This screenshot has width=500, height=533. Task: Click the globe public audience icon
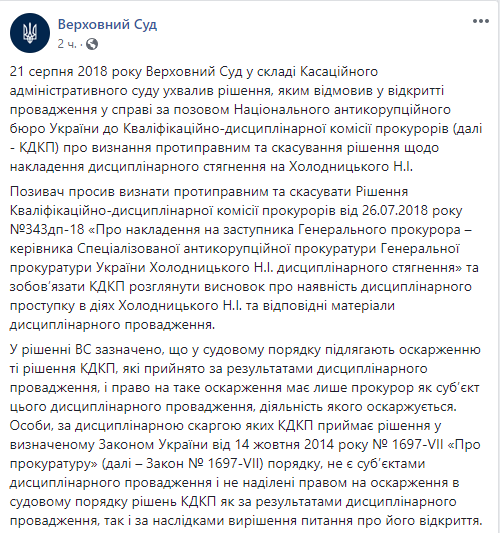click(x=92, y=44)
